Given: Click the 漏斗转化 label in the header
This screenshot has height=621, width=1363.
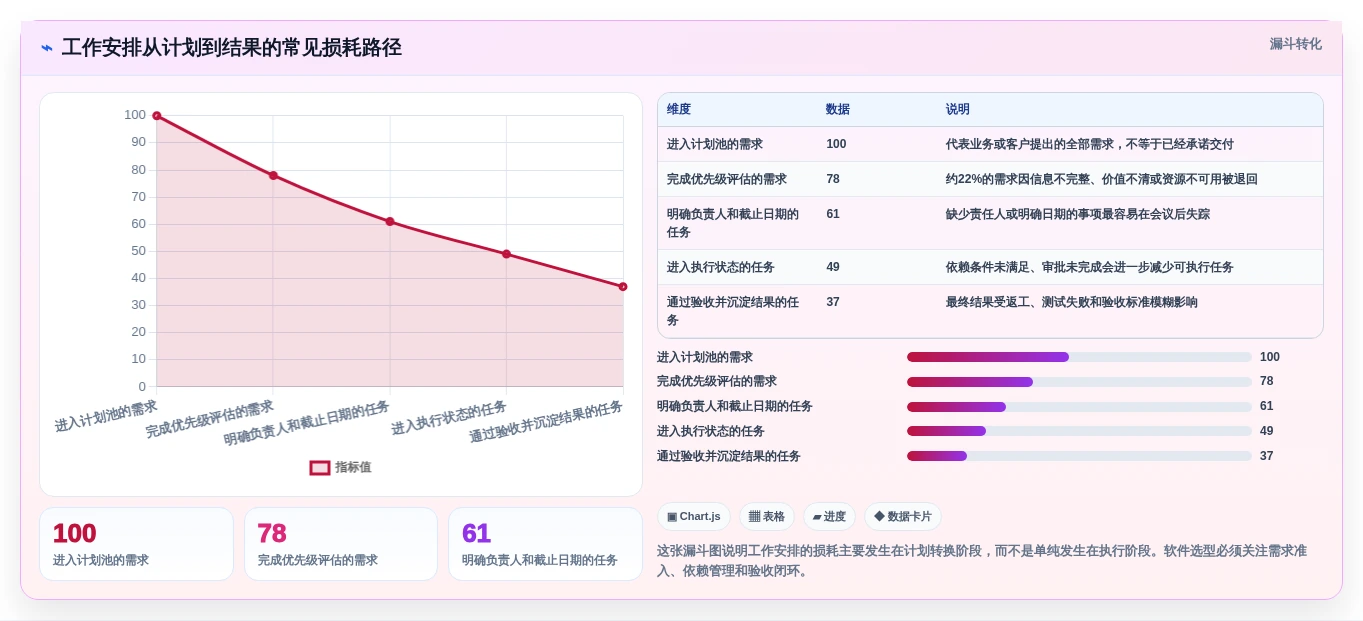Looking at the screenshot, I should (x=1295, y=44).
